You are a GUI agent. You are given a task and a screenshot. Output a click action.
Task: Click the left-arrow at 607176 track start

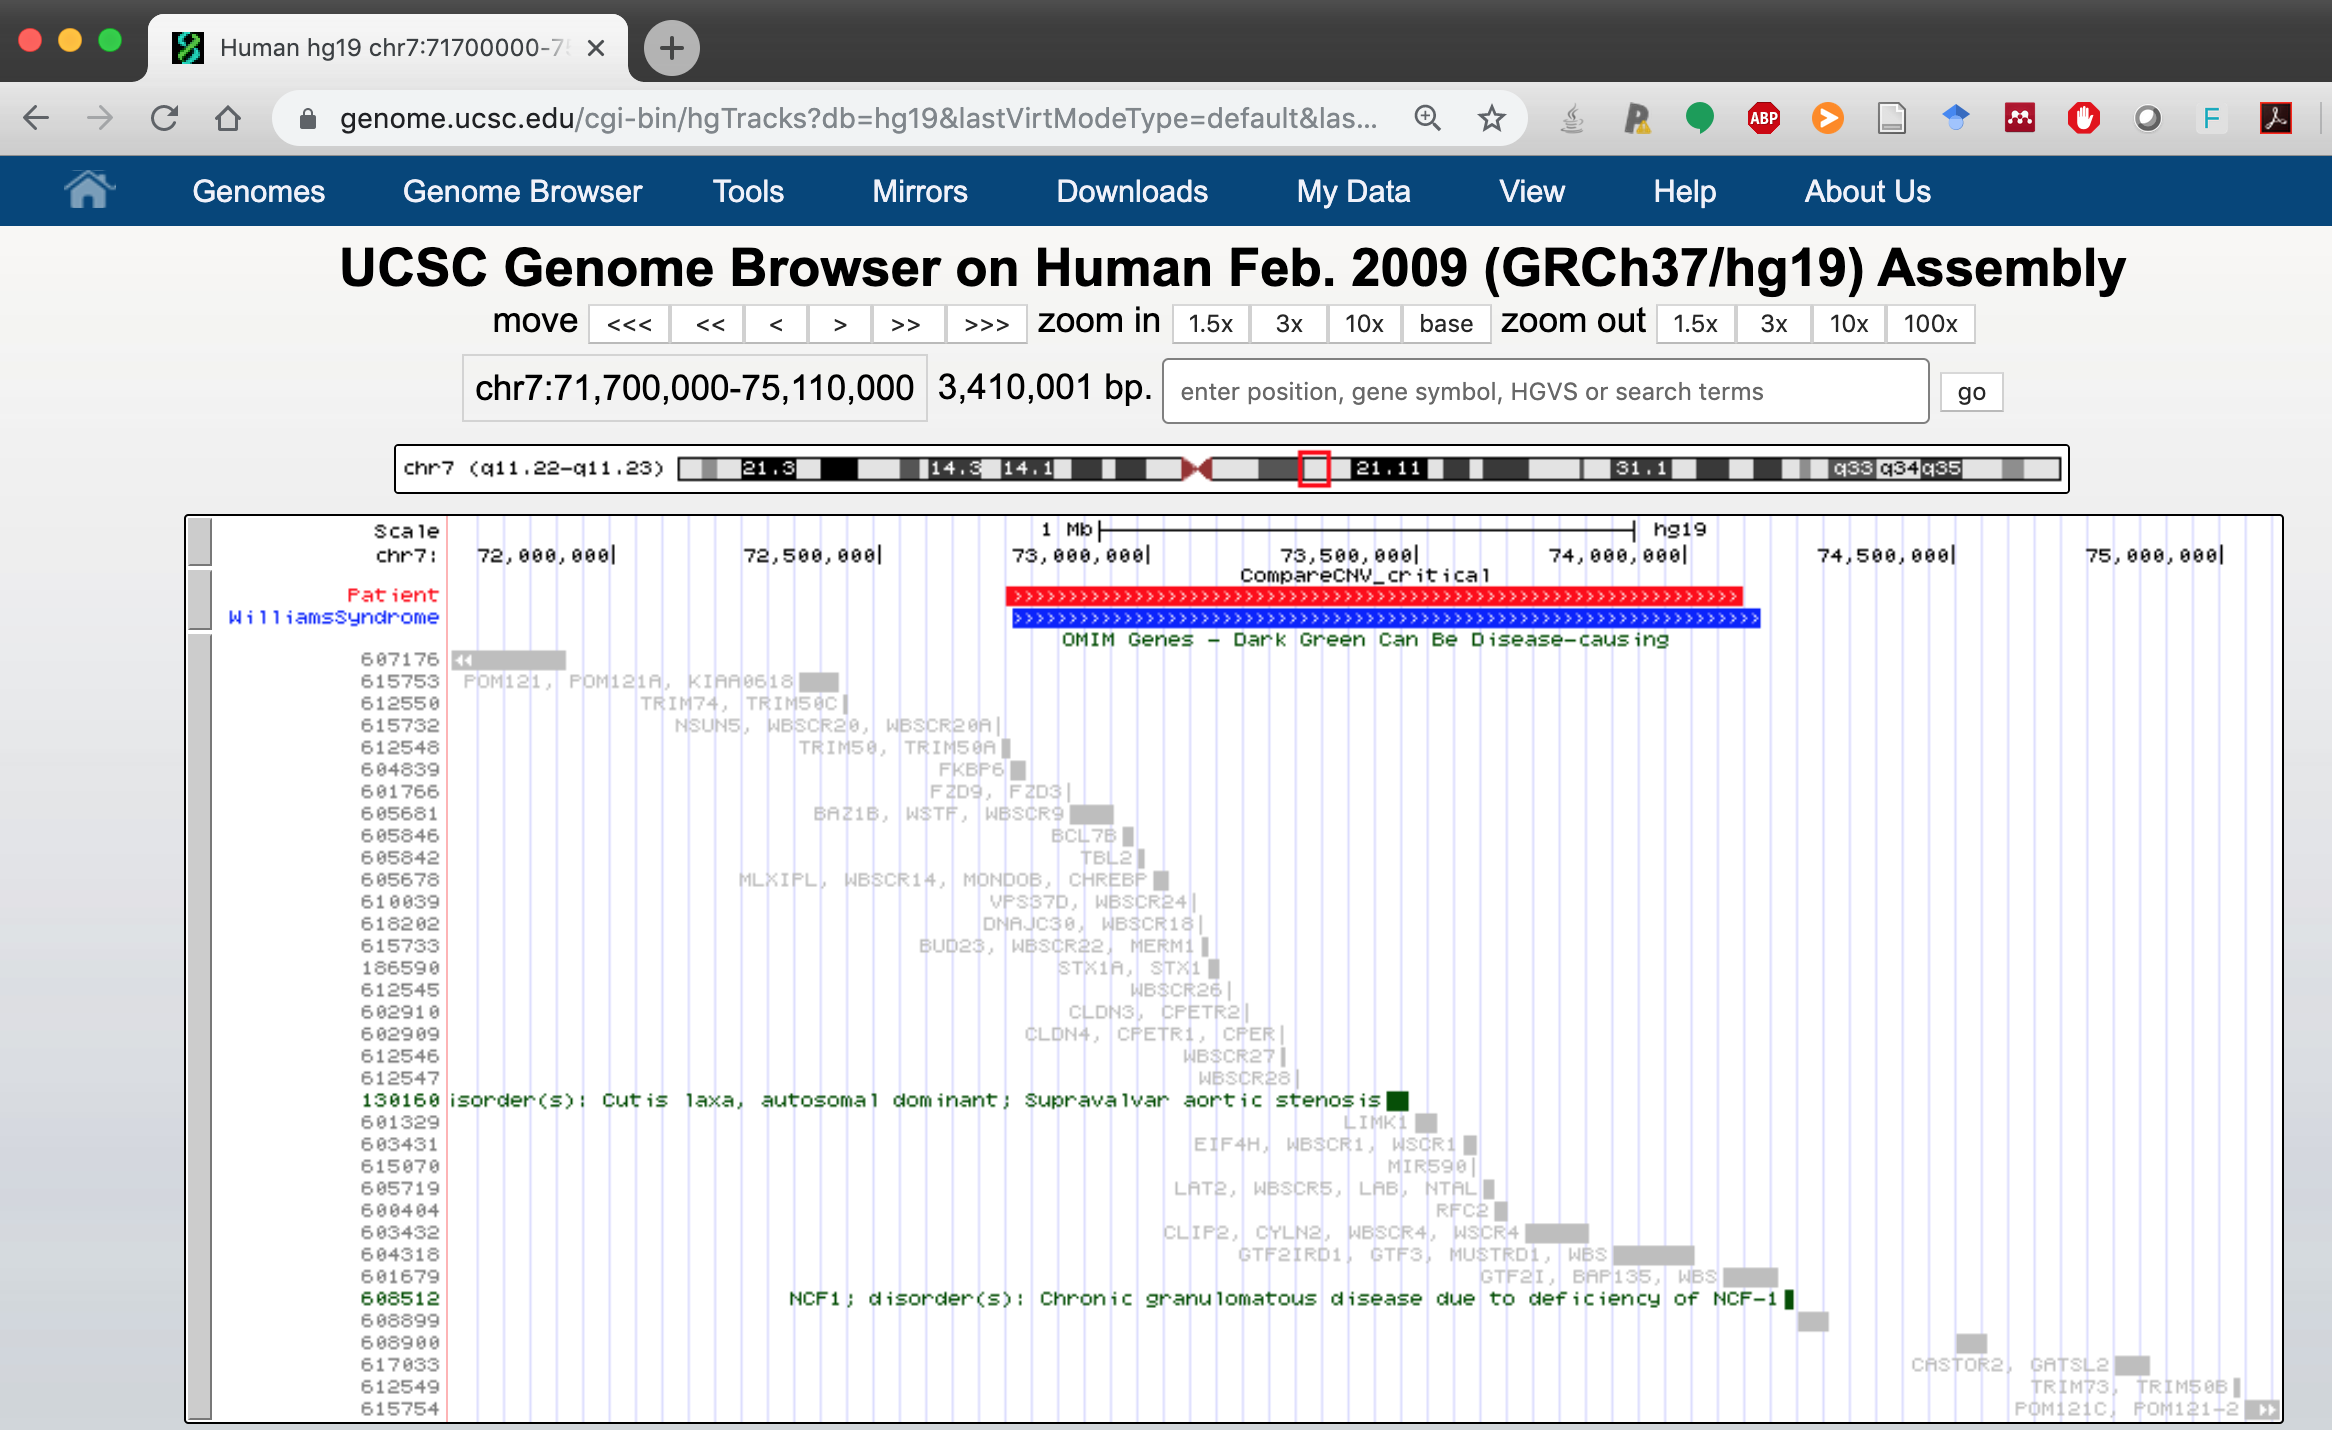pos(462,660)
